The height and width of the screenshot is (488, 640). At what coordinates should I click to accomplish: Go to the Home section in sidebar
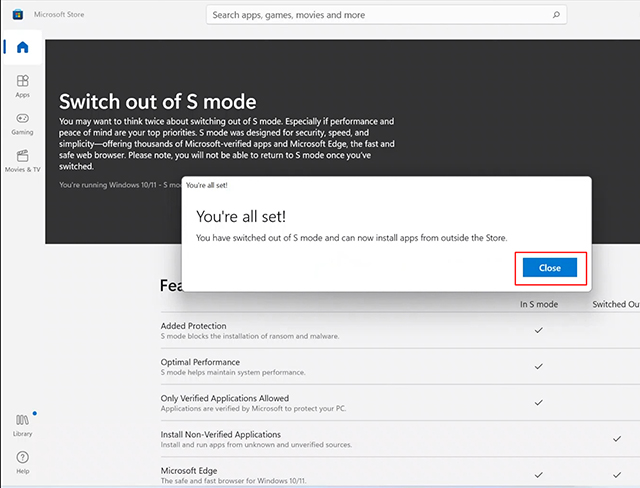click(x=22, y=48)
